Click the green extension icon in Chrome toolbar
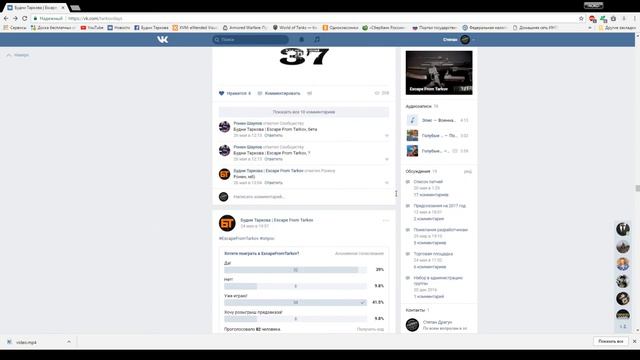This screenshot has height=360, width=640. click(x=603, y=18)
